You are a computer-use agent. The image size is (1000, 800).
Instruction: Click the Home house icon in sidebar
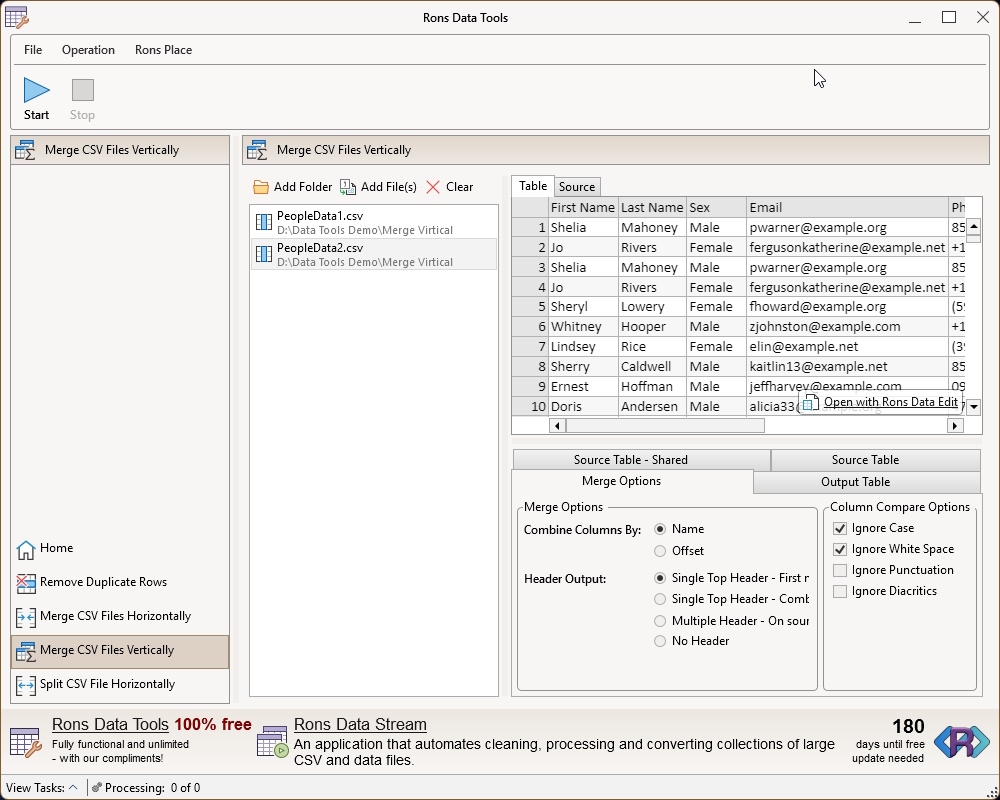click(x=26, y=549)
